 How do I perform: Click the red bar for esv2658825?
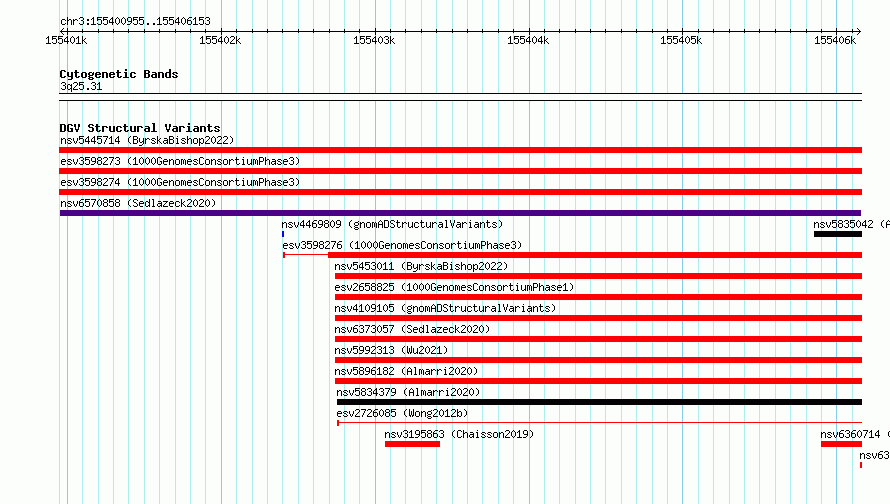click(598, 297)
